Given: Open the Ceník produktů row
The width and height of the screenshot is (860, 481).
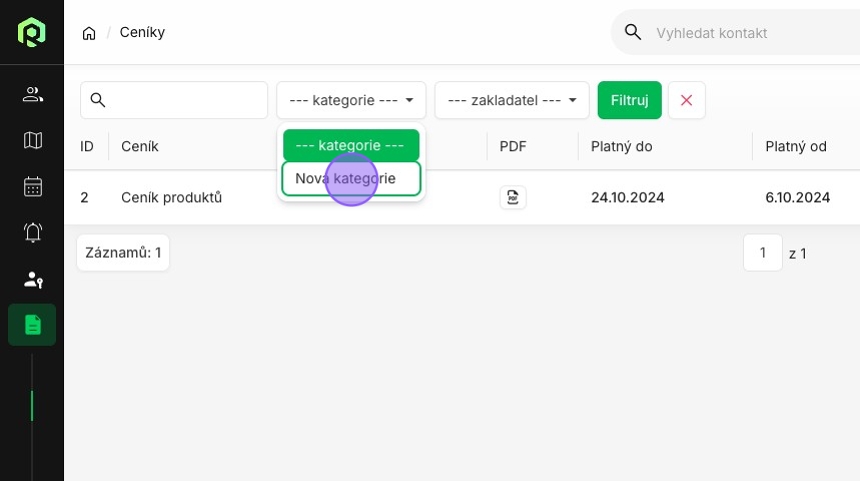Looking at the screenshot, I should (x=462, y=197).
